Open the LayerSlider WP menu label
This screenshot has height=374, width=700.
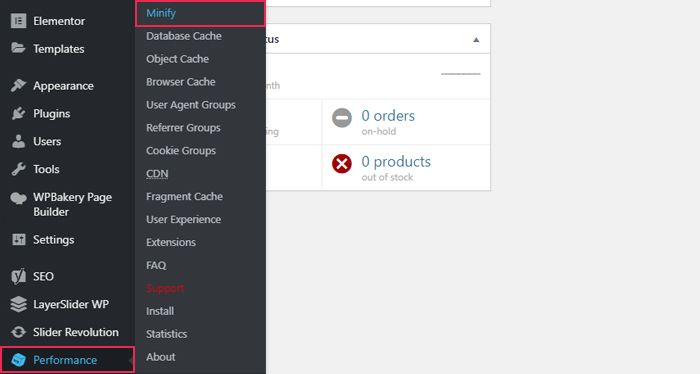[x=71, y=304]
